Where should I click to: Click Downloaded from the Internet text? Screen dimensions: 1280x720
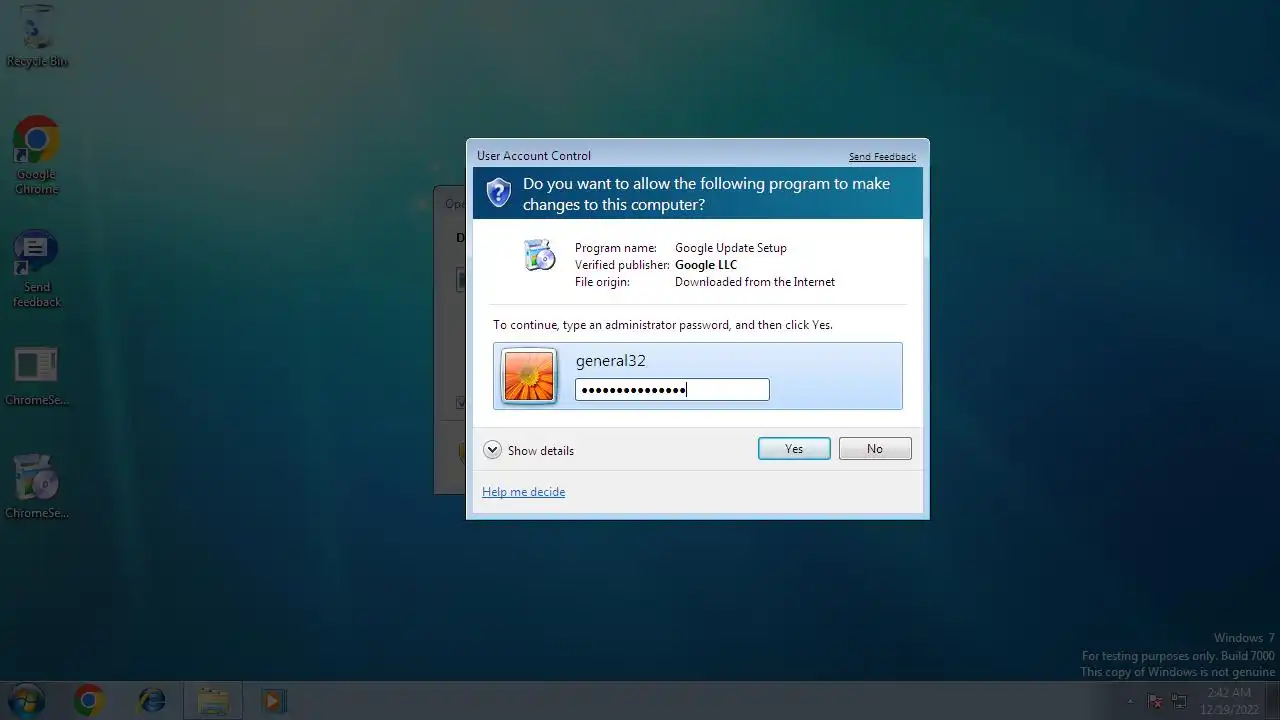755,282
